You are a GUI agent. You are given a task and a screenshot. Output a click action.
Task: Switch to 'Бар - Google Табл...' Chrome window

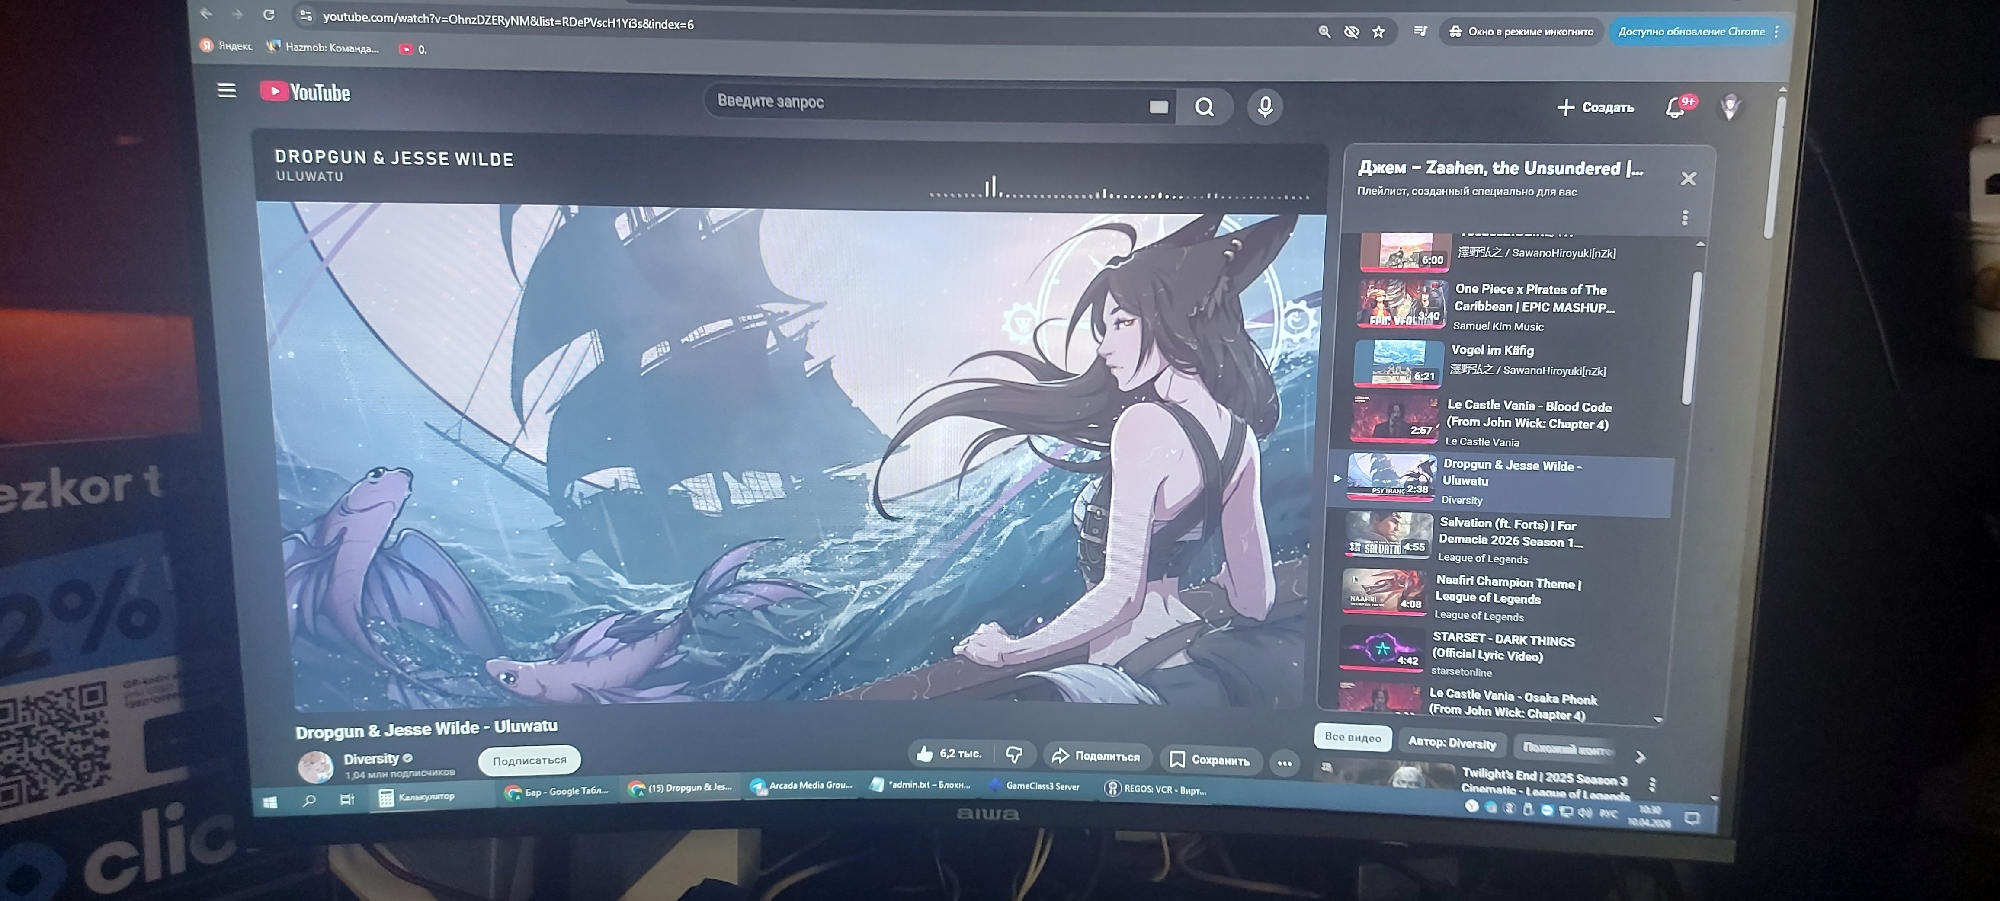click(x=557, y=791)
